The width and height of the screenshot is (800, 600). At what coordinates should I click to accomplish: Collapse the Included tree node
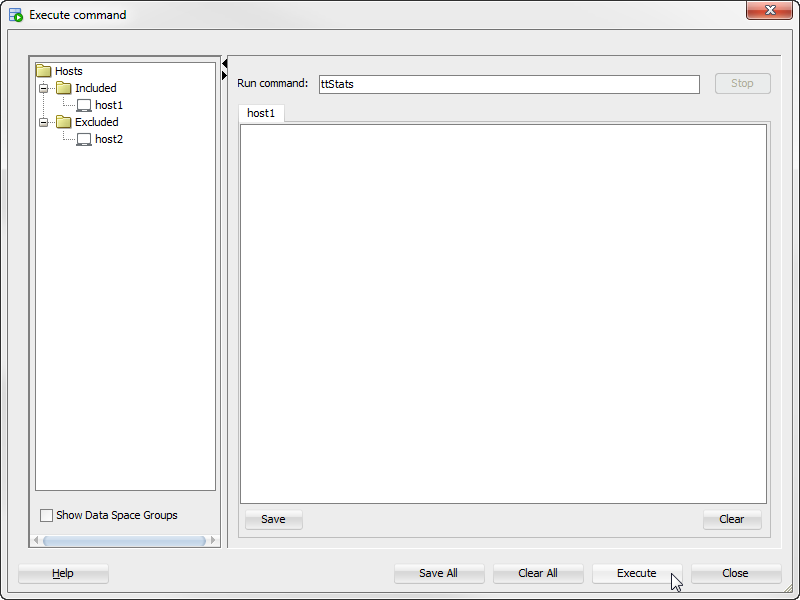44,88
